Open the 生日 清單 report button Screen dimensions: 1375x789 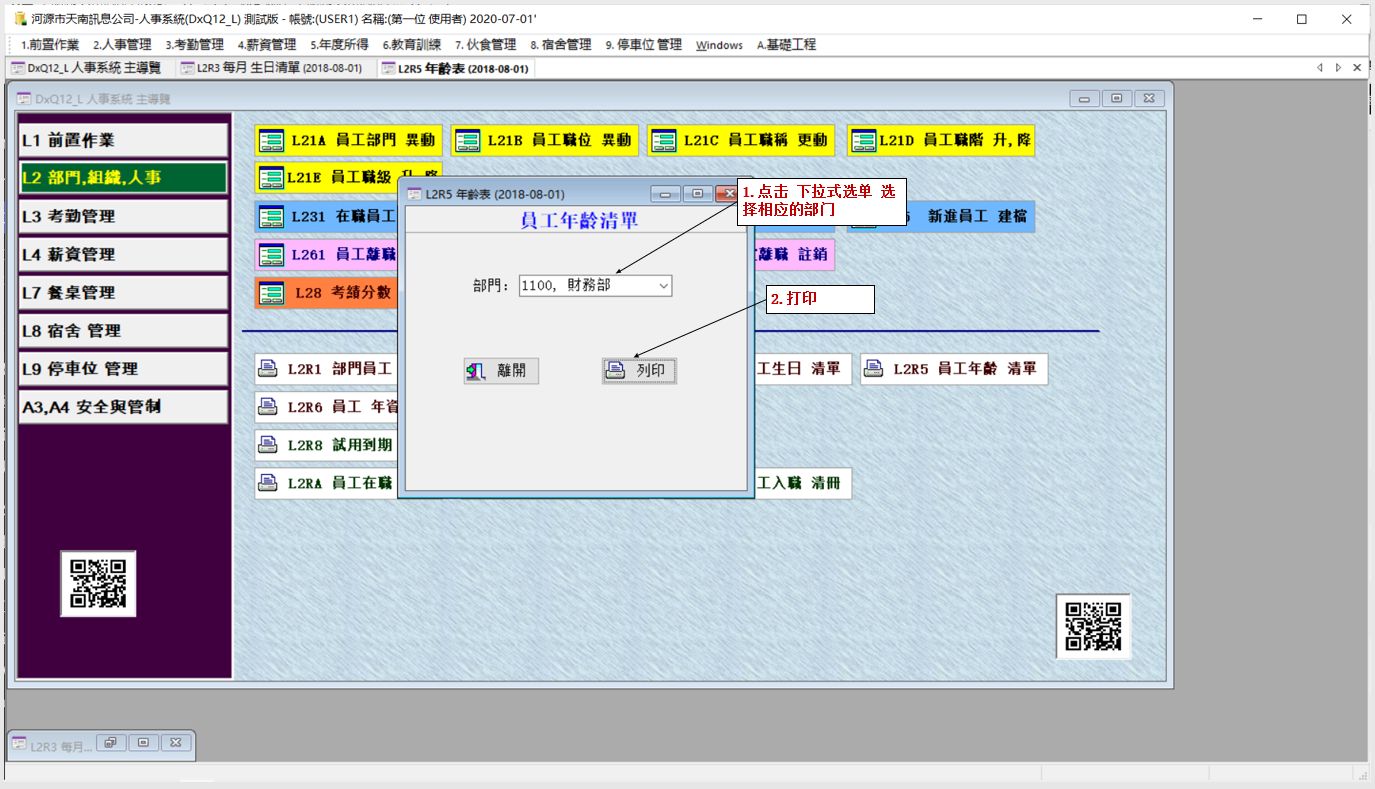(803, 369)
